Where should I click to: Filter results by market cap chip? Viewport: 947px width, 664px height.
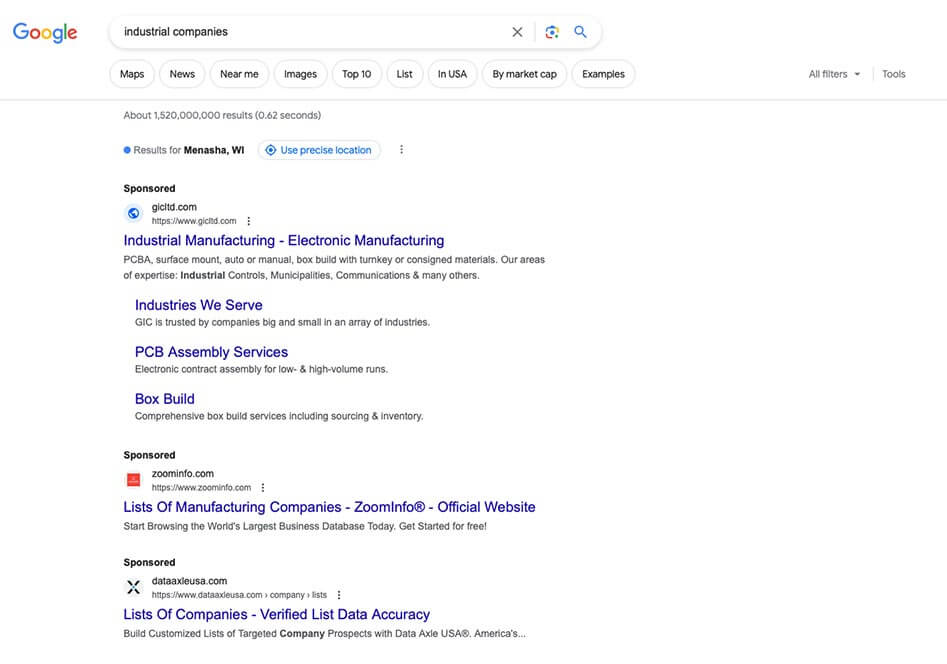(524, 74)
